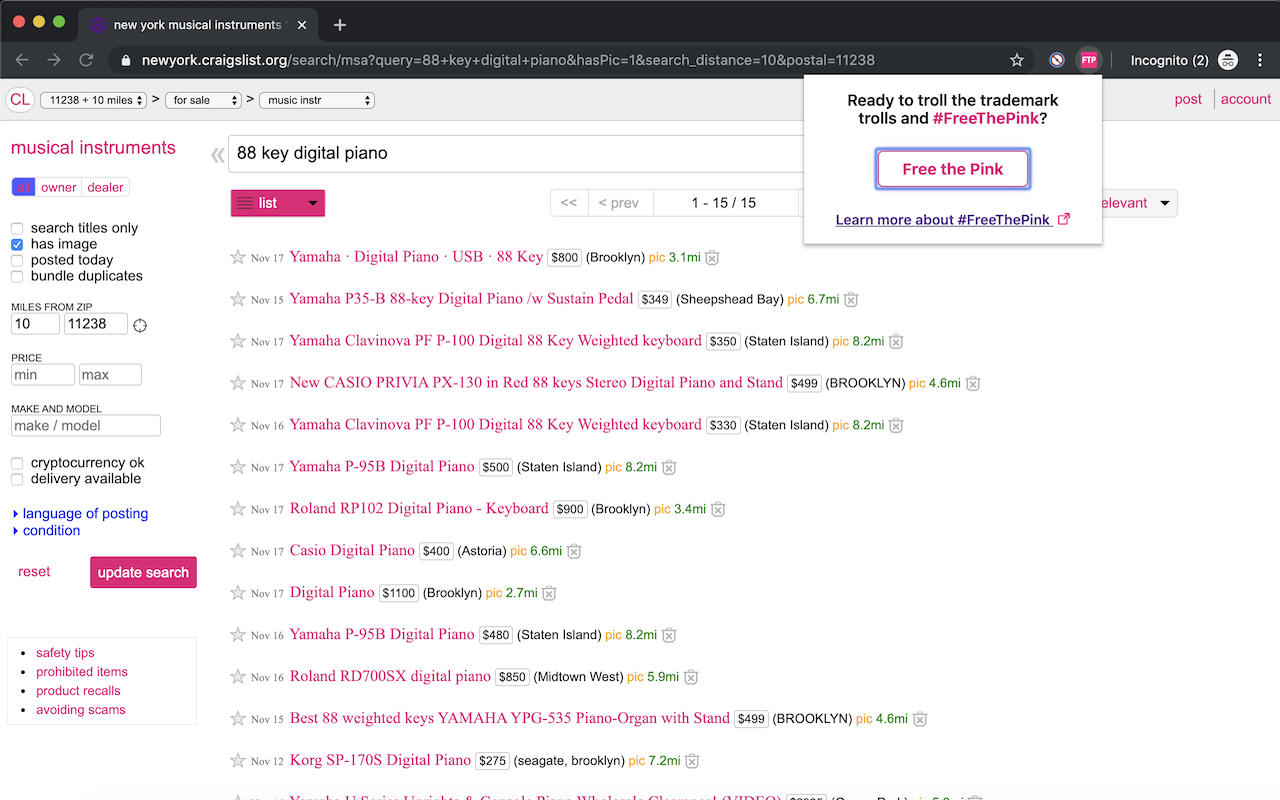The width and height of the screenshot is (1280, 800).
Task: Click the reset link
Action: pos(34,572)
